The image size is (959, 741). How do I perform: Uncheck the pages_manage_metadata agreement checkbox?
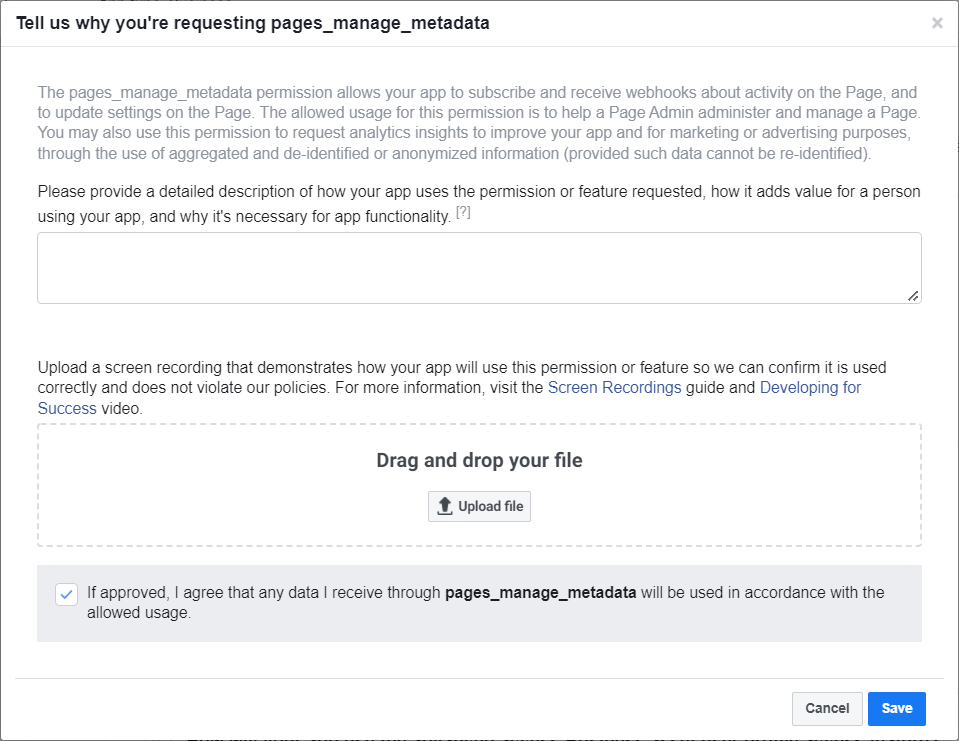coord(66,594)
